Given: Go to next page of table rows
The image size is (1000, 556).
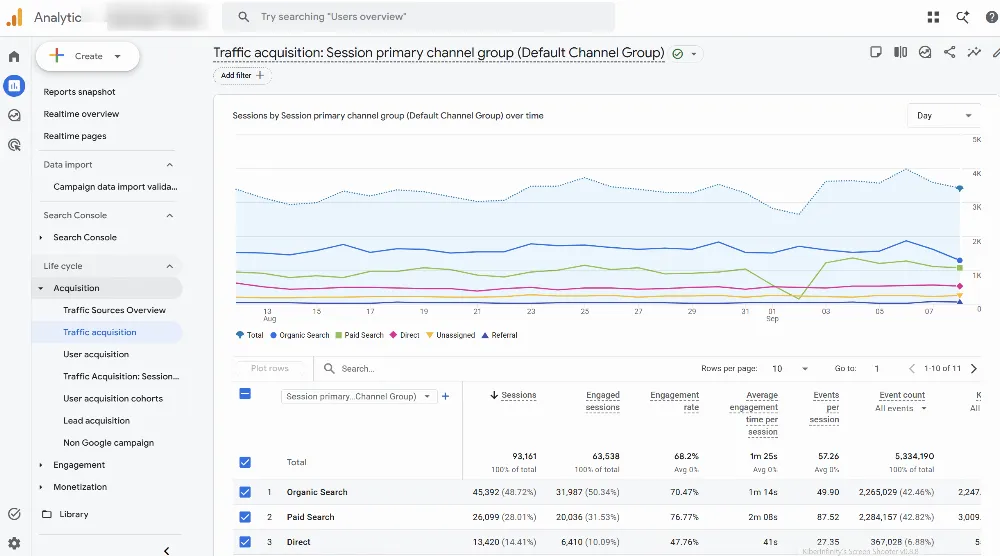Looking at the screenshot, I should [x=974, y=369].
